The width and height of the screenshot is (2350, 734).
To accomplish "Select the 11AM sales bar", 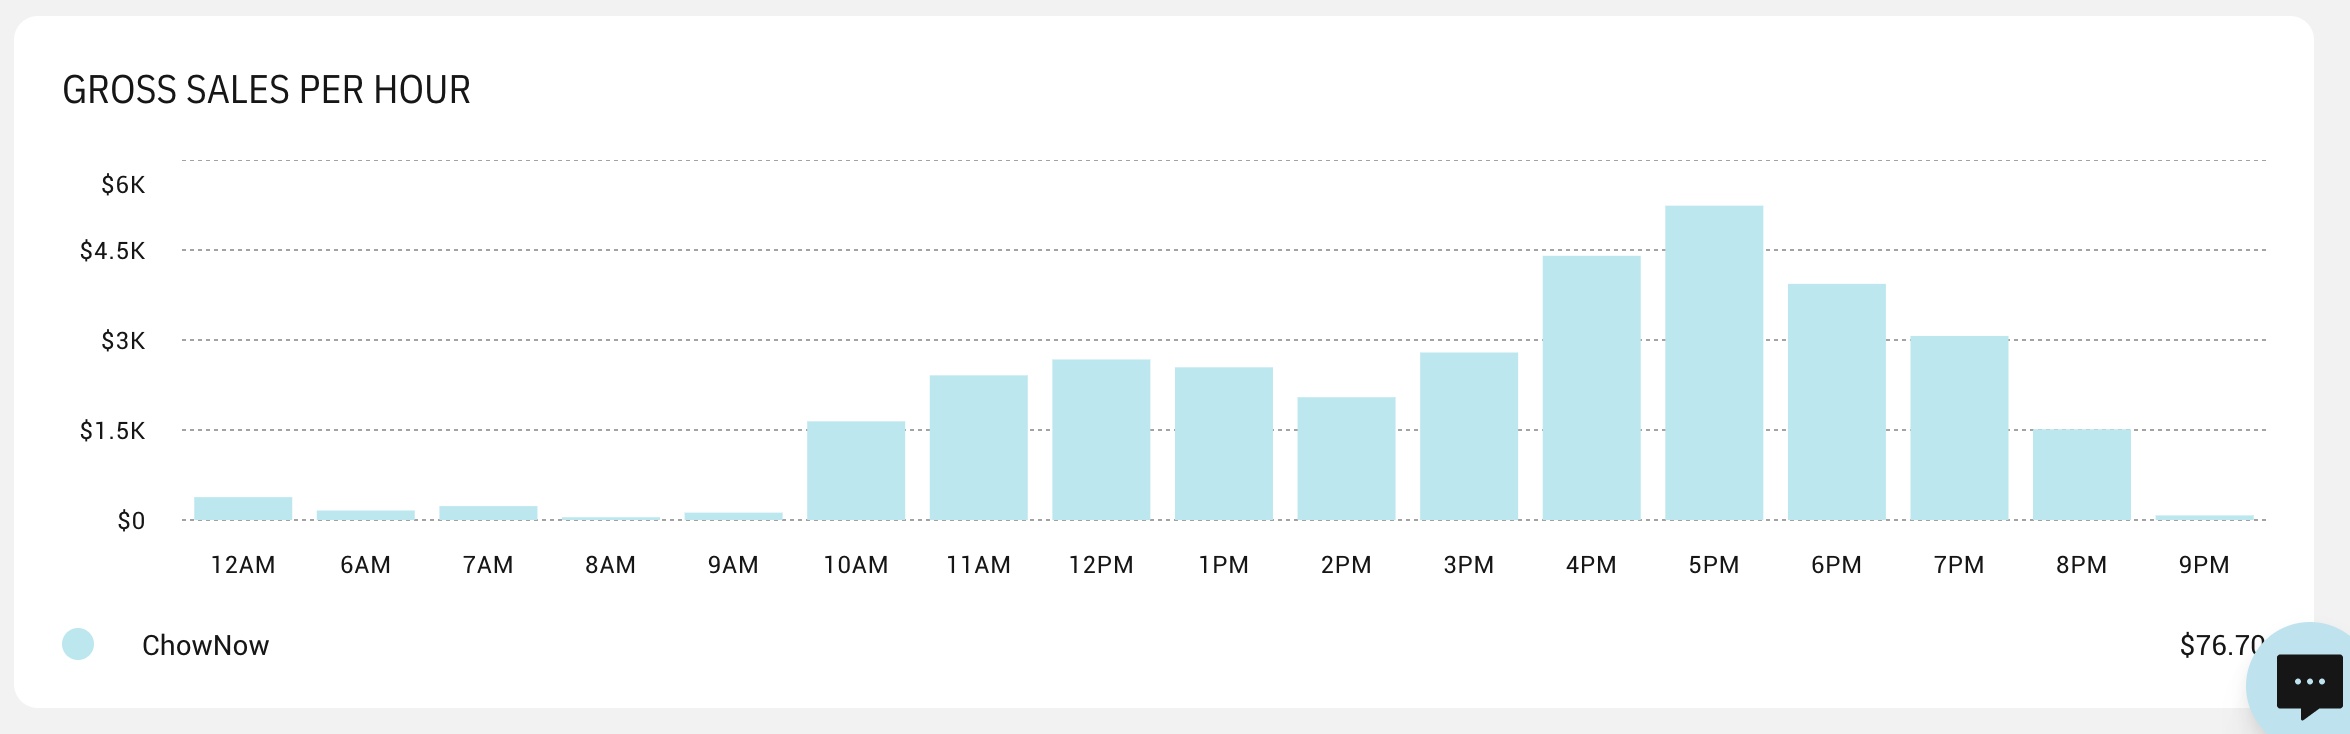I will [978, 447].
